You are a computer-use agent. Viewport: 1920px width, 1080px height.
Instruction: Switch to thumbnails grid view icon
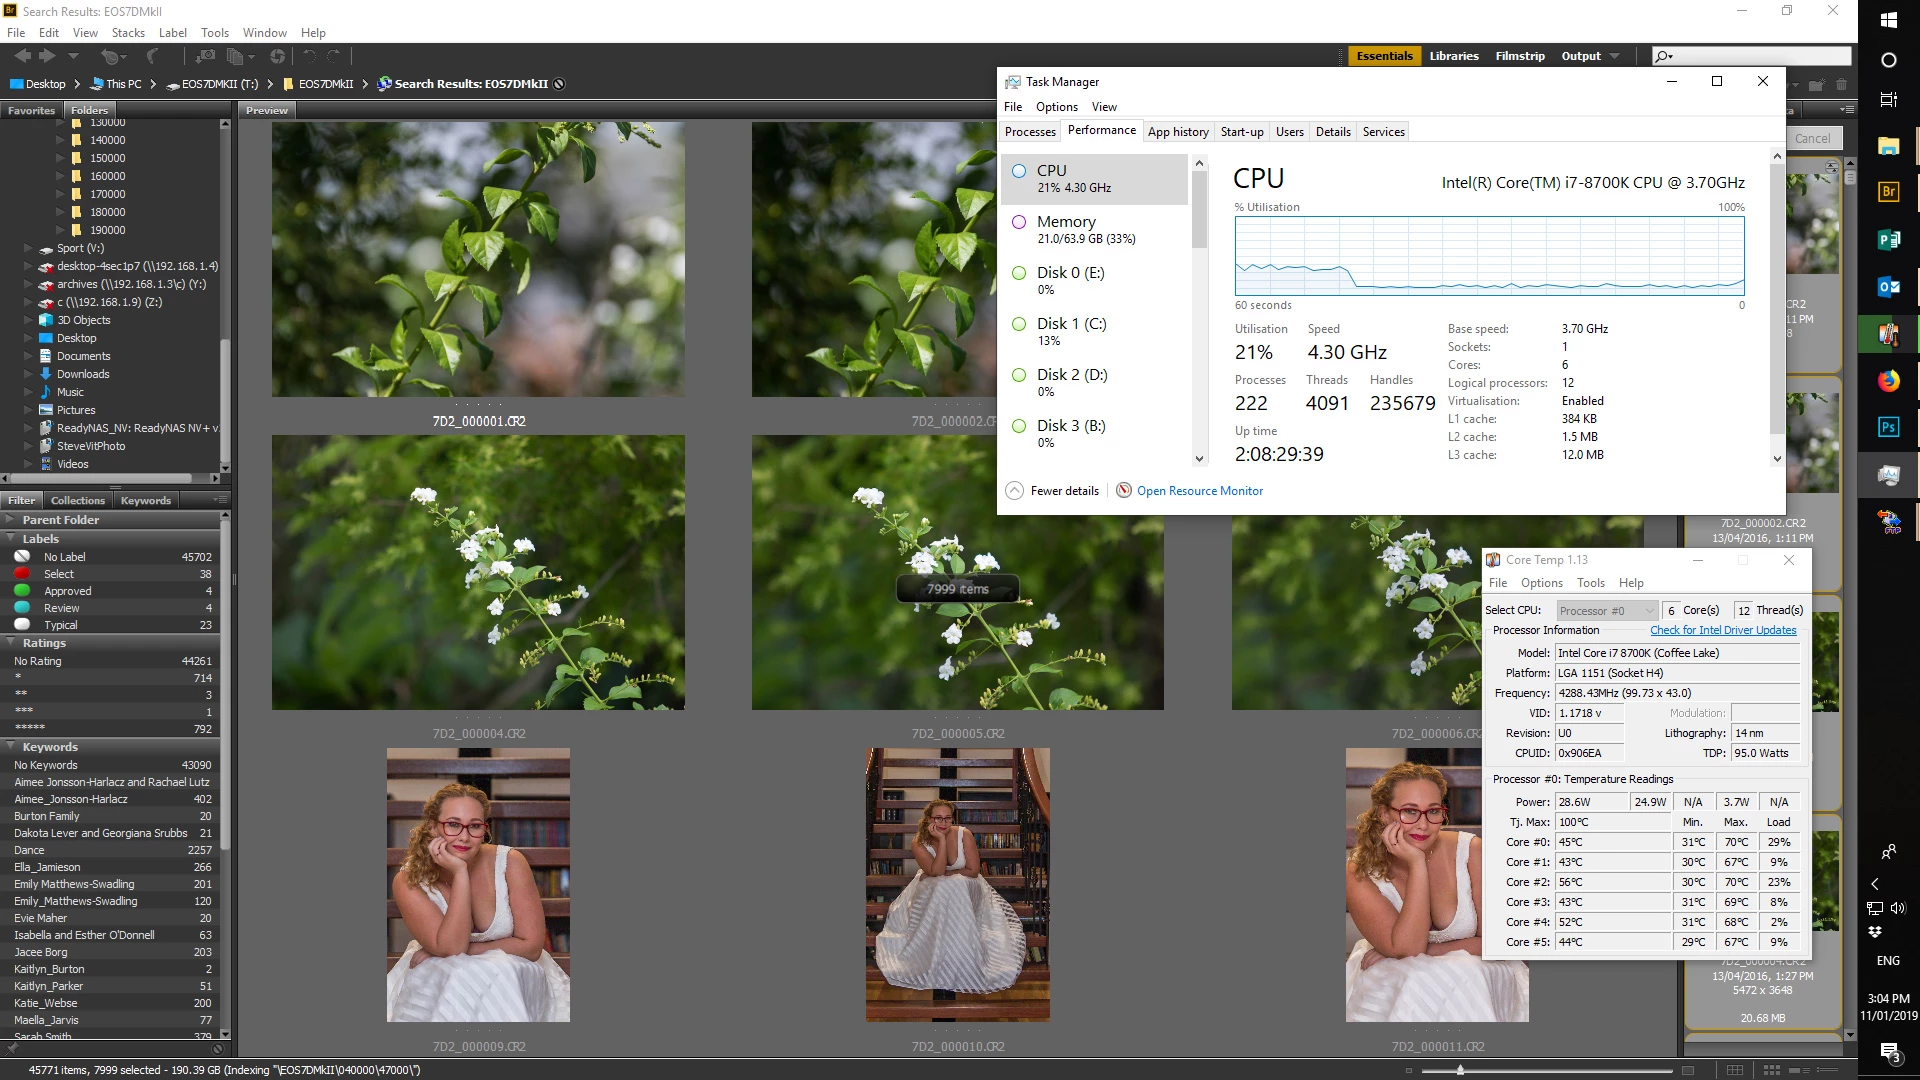tap(1771, 1070)
